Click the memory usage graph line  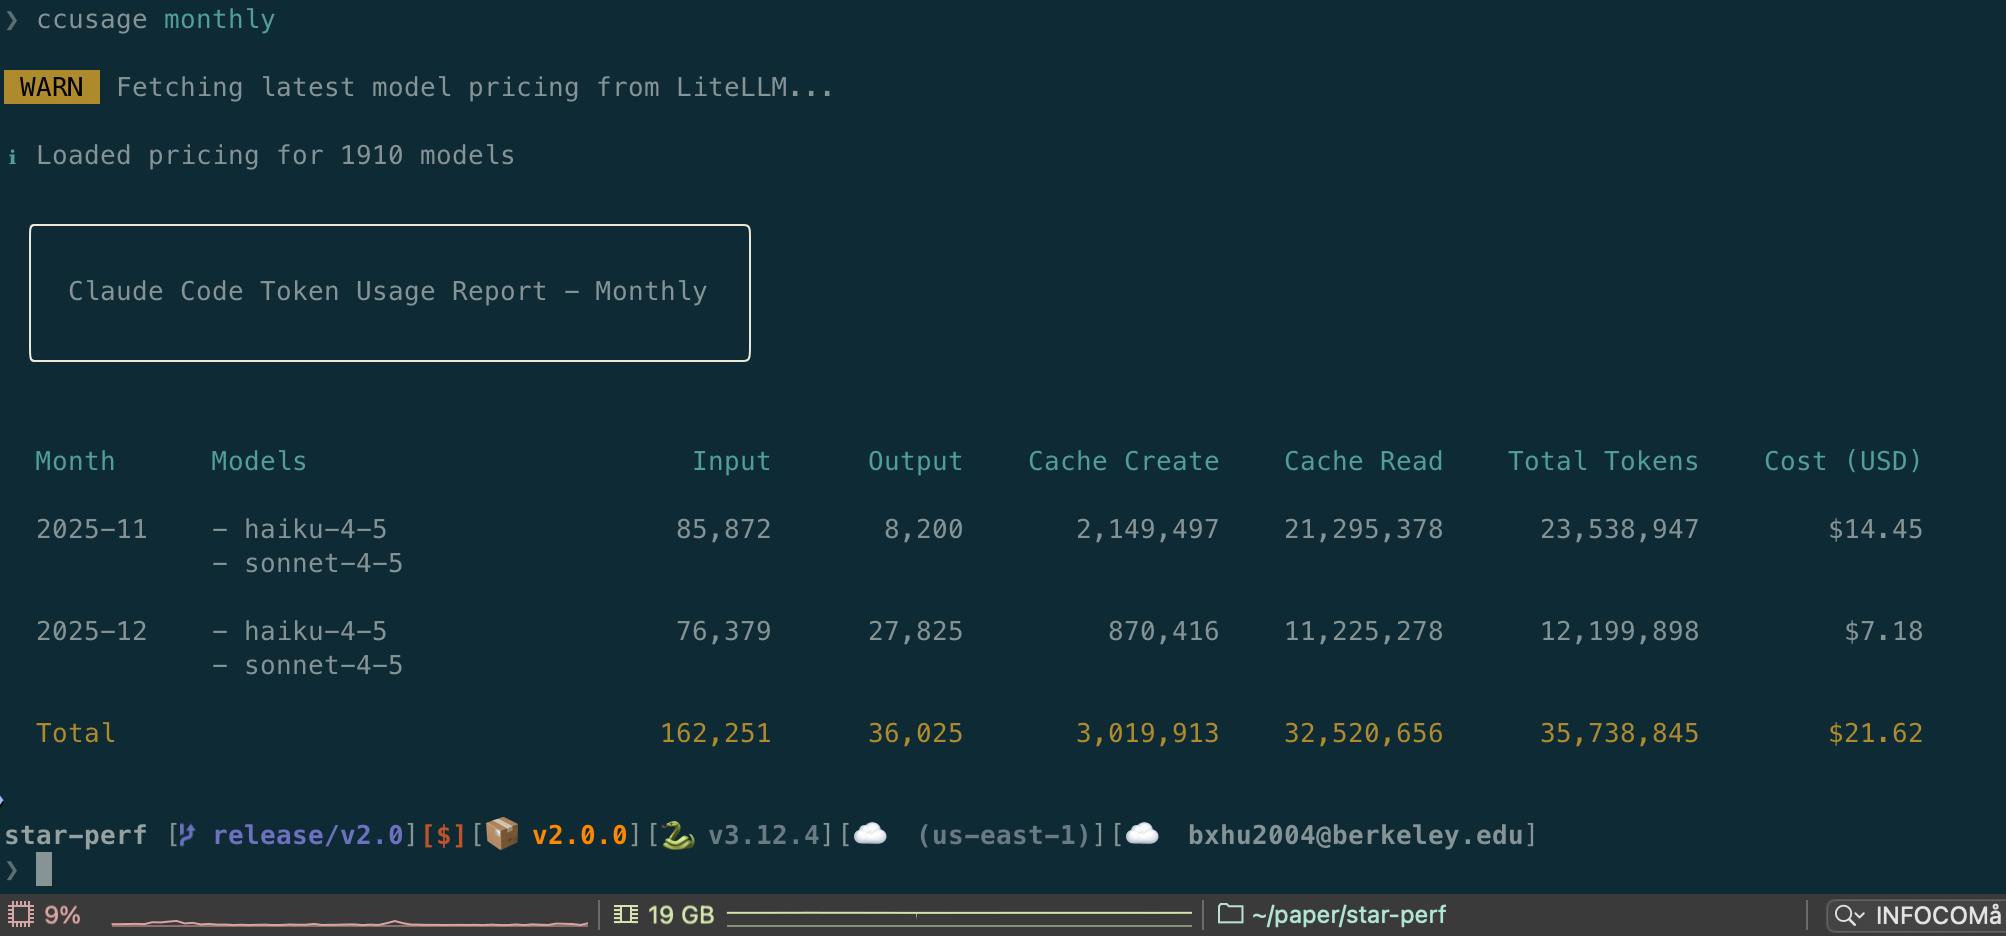(x=958, y=914)
